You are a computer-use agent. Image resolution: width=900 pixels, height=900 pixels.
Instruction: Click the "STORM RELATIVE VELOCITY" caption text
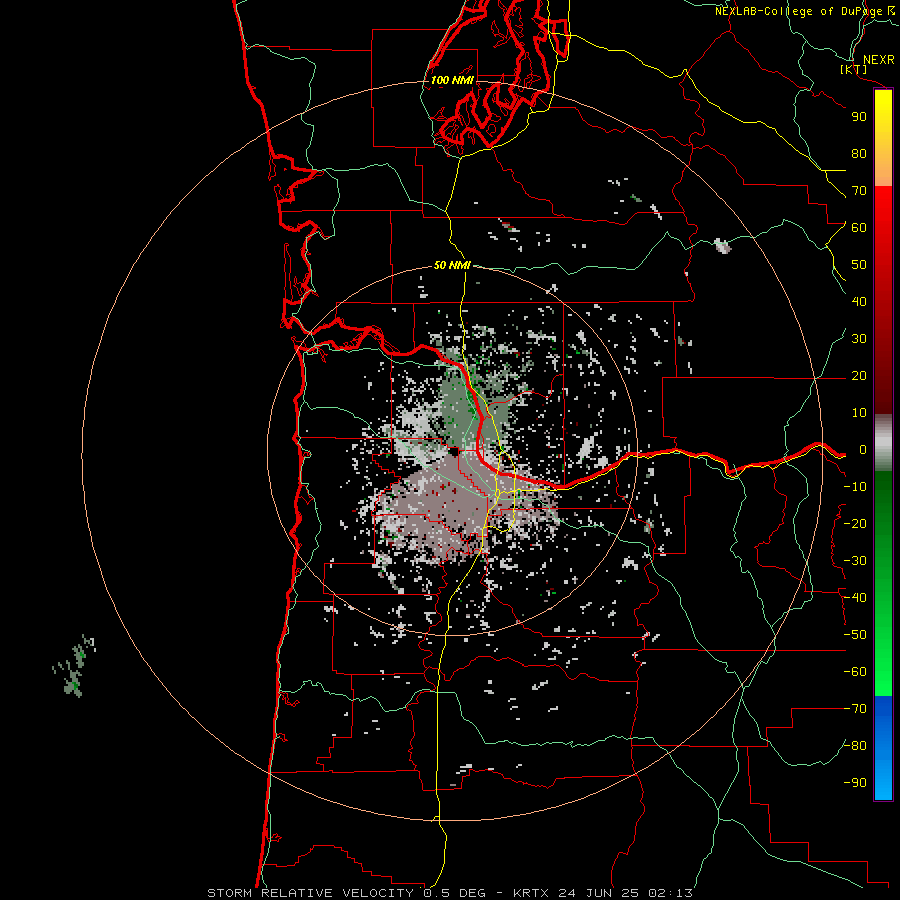pyautogui.click(x=311, y=893)
